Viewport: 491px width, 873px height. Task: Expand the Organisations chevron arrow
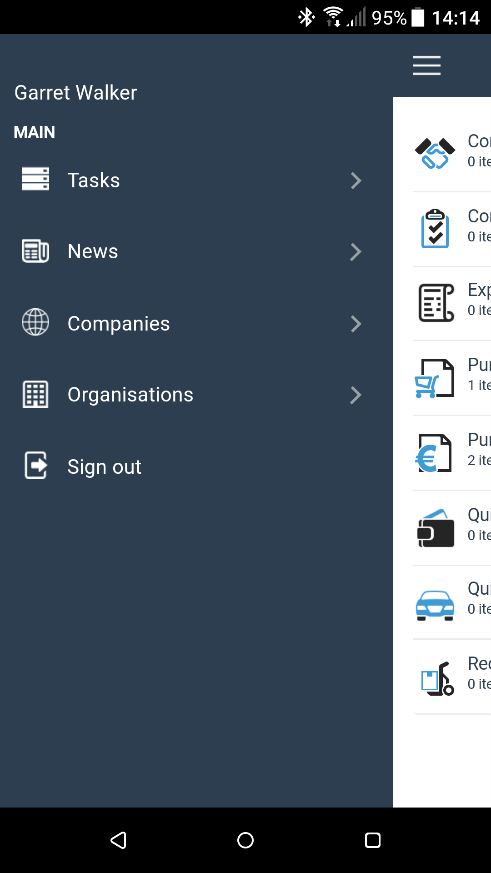(x=356, y=395)
